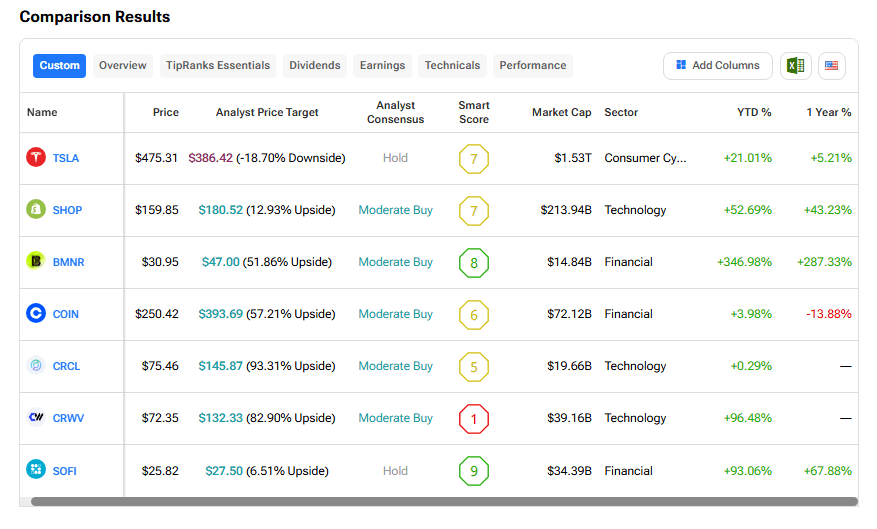Switch to the Overview tab

[122, 65]
